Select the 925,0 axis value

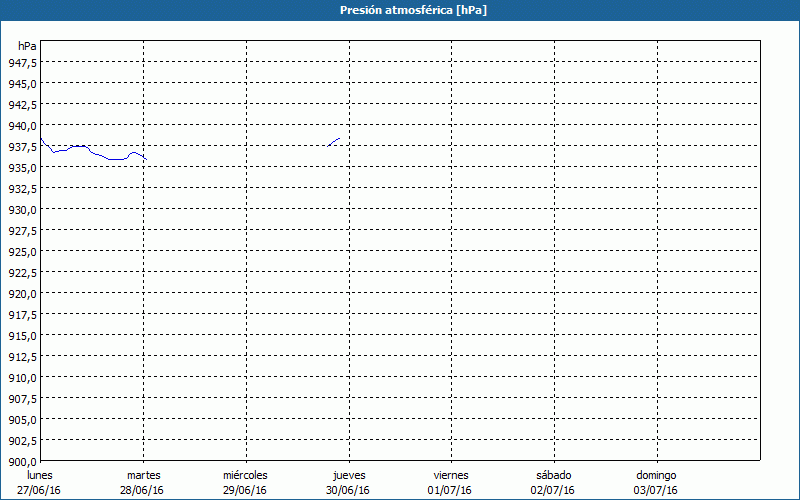click(22, 252)
